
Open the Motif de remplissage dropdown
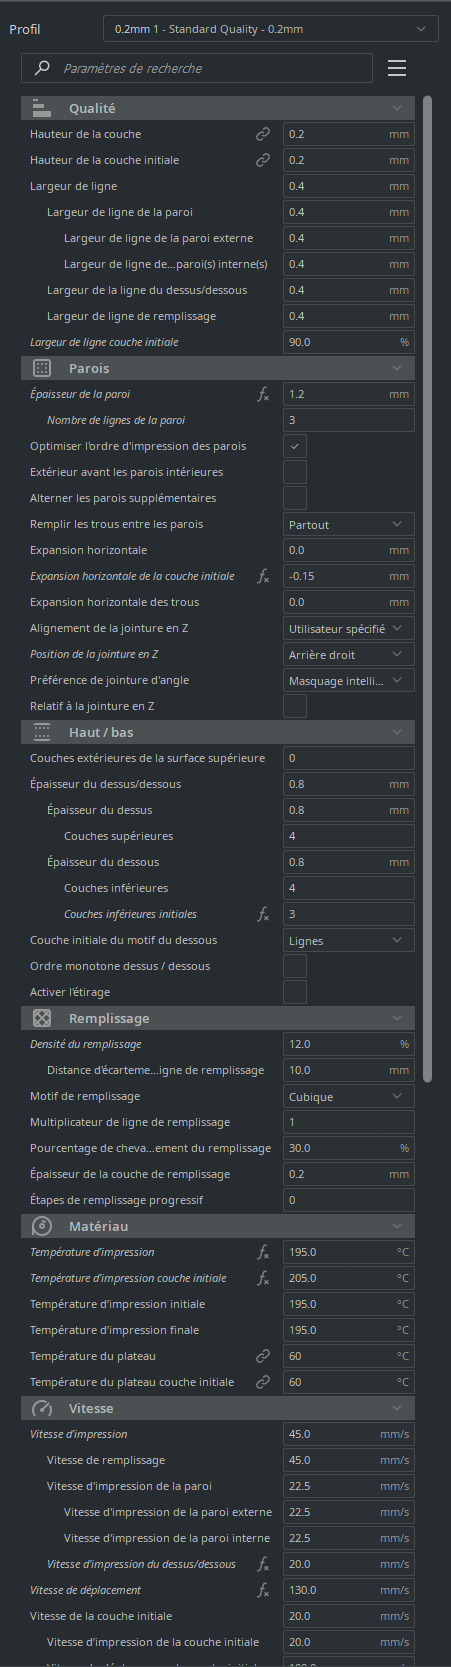click(x=349, y=1096)
